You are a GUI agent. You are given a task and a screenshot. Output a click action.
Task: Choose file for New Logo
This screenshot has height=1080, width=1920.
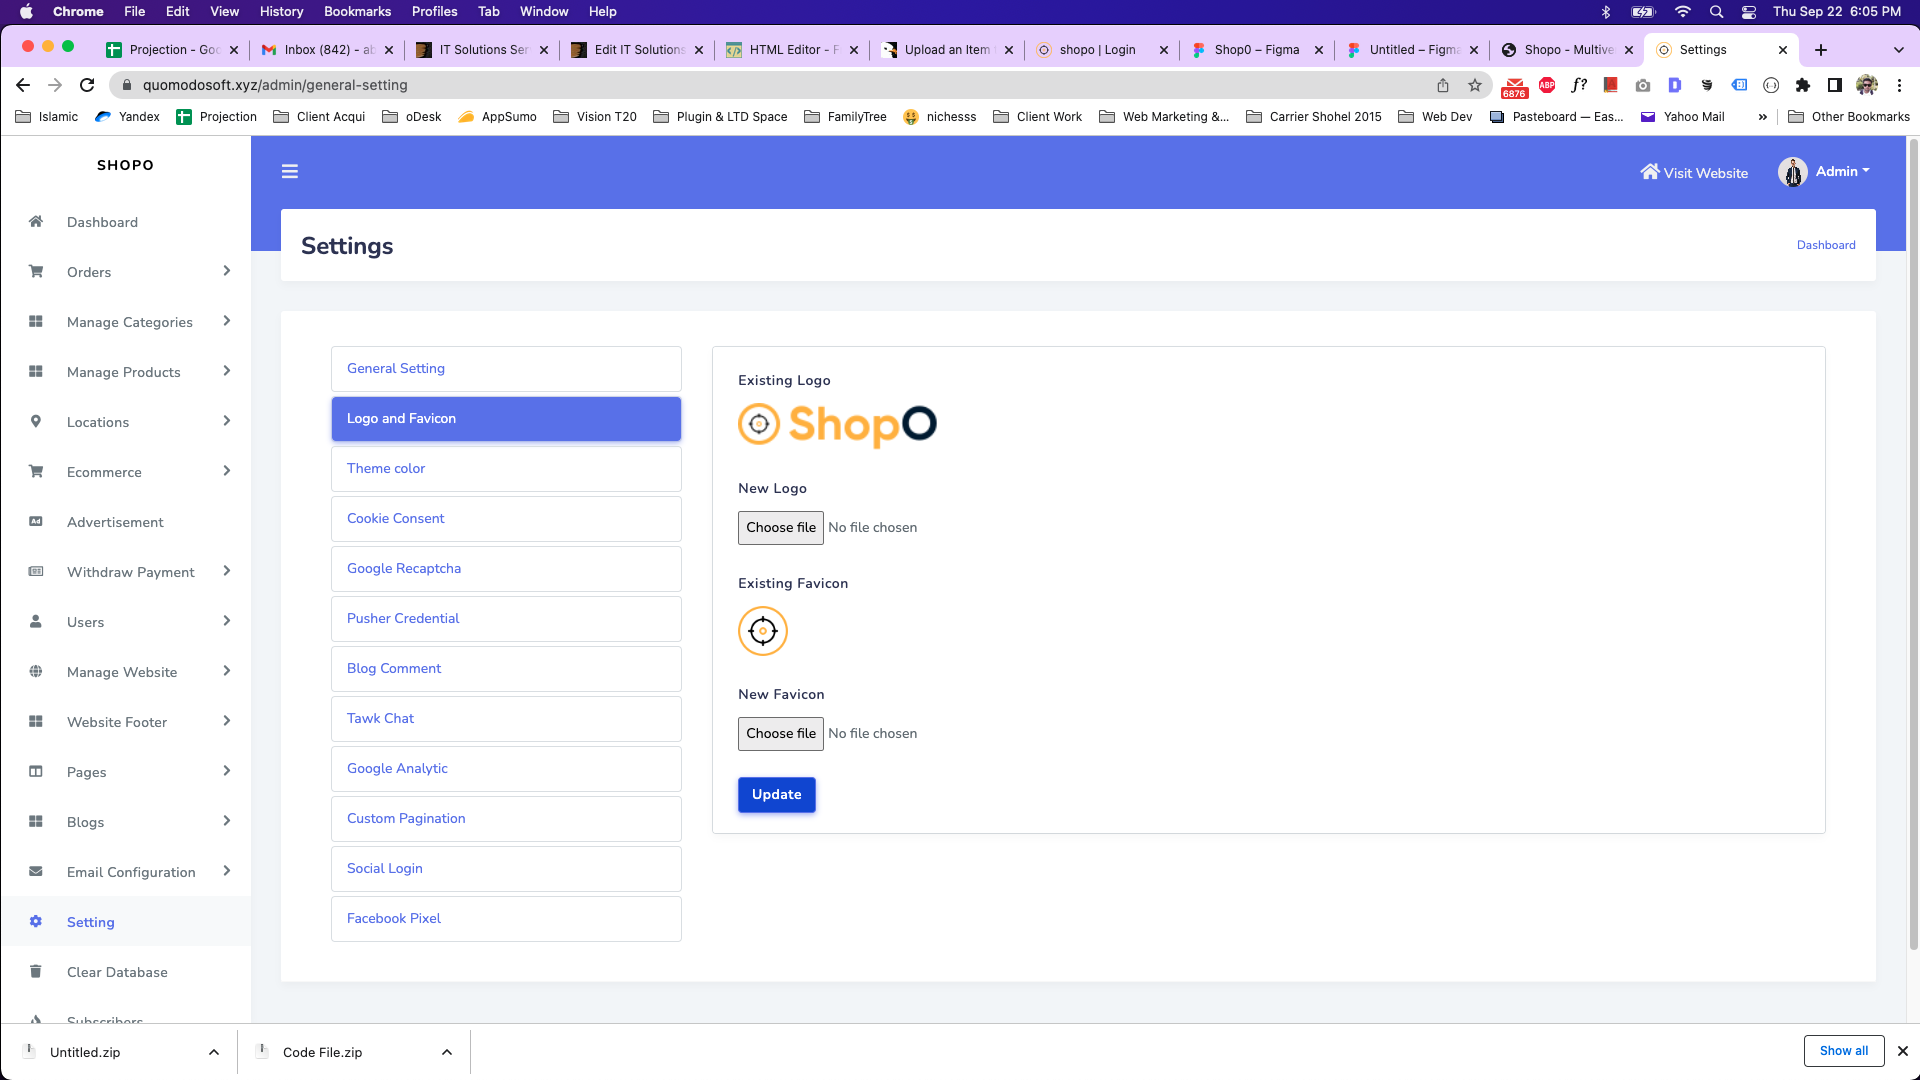pos(780,528)
